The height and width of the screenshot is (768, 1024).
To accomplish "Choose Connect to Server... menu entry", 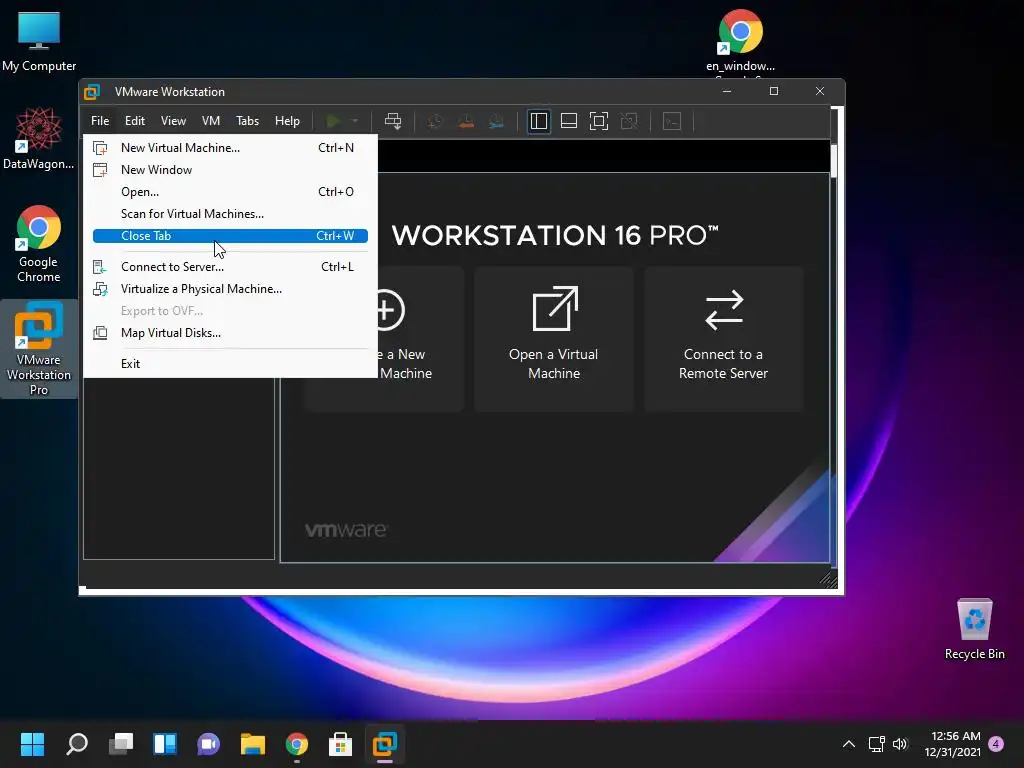I will click(x=231, y=266).
